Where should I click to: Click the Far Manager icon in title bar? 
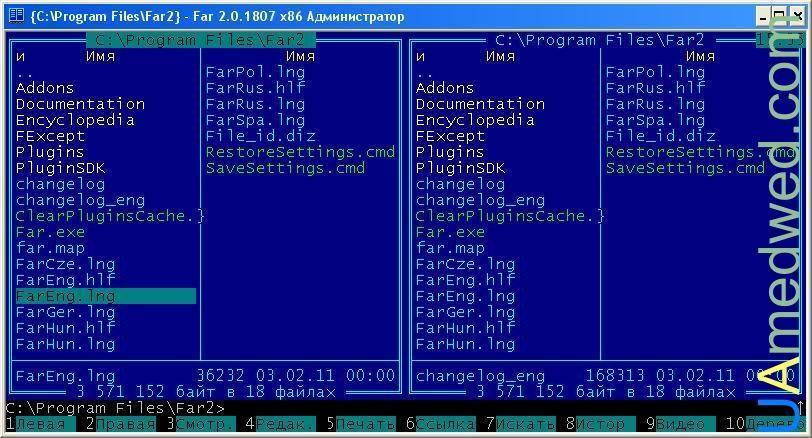point(15,16)
